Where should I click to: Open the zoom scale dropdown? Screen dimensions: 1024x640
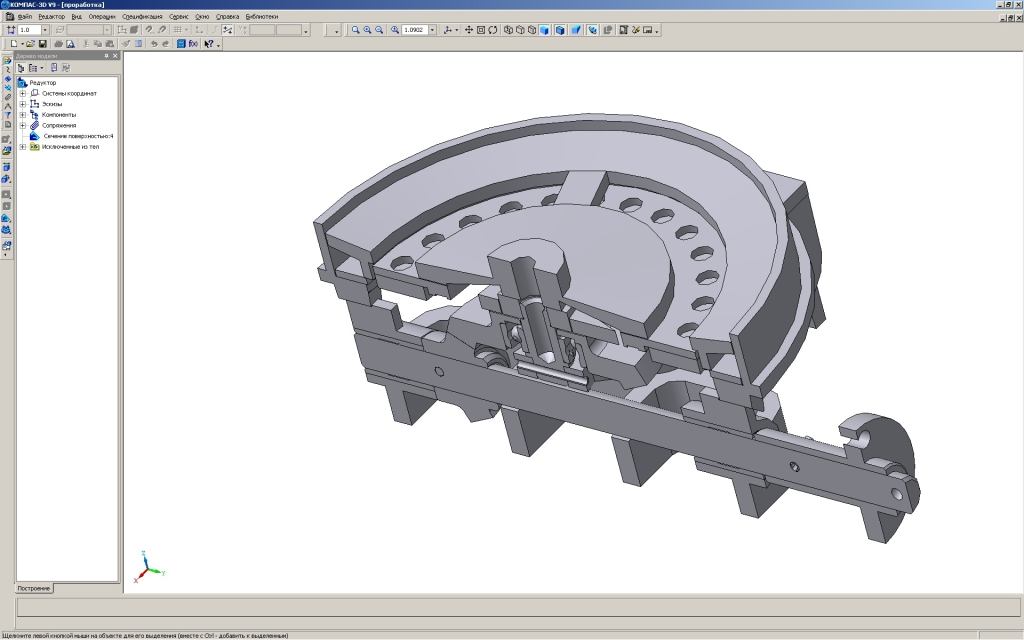[x=432, y=30]
